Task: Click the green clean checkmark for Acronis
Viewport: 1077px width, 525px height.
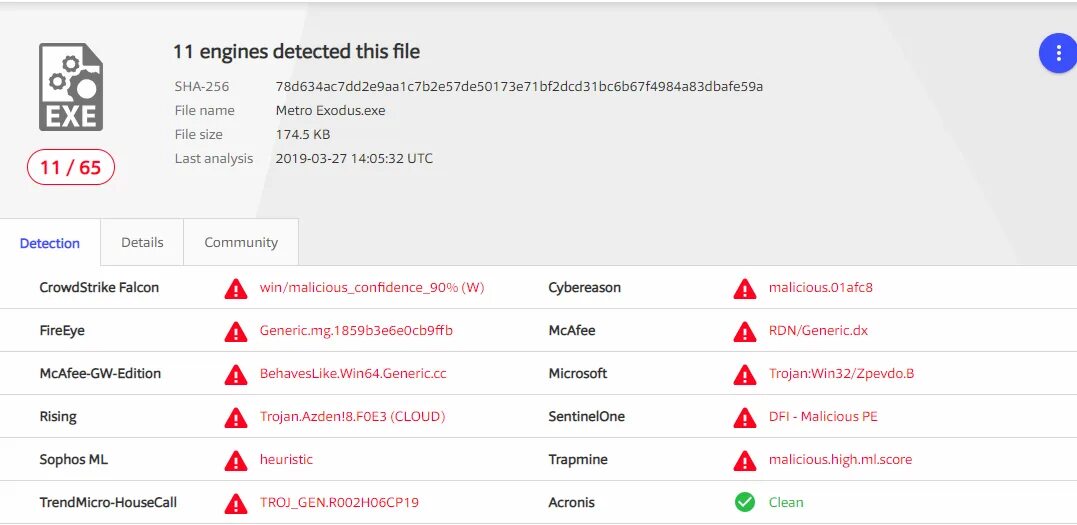Action: pos(744,502)
